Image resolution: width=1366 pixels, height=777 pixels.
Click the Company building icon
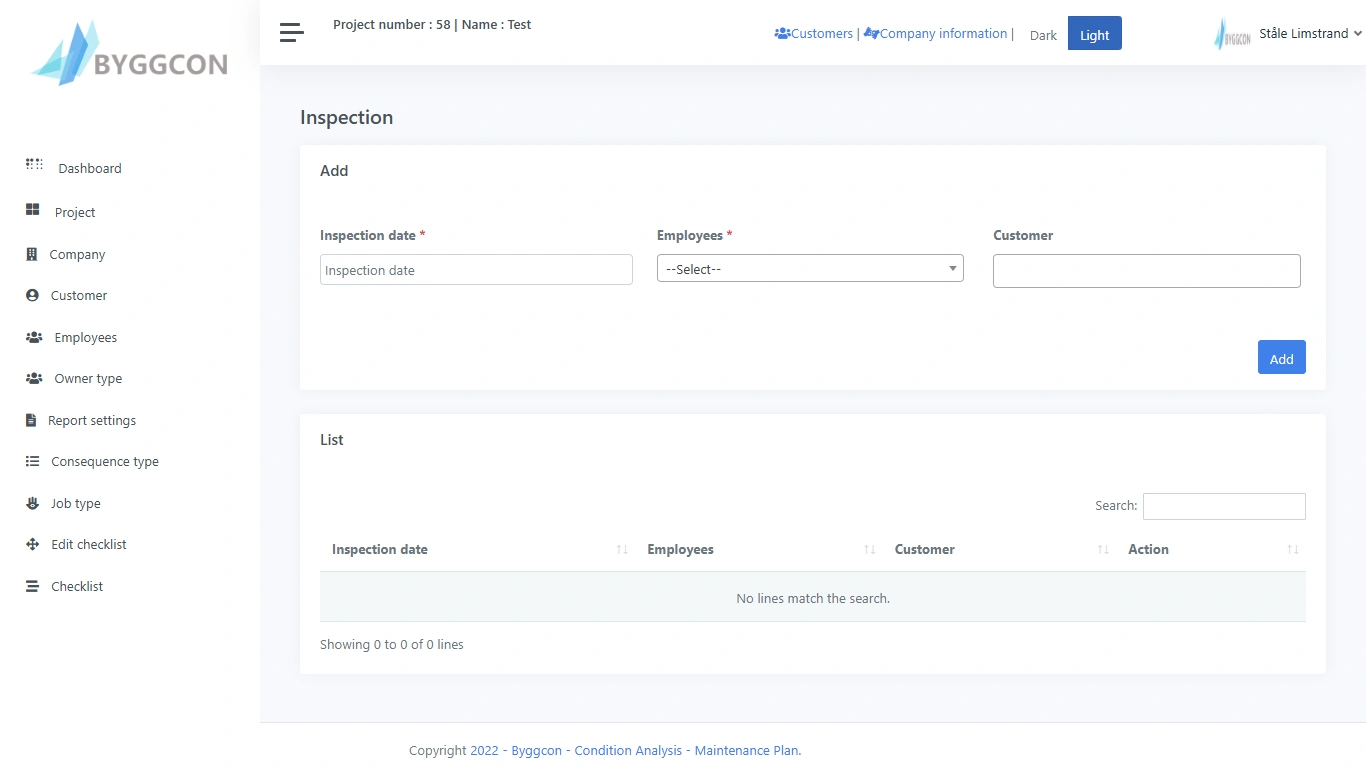pyautogui.click(x=31, y=254)
